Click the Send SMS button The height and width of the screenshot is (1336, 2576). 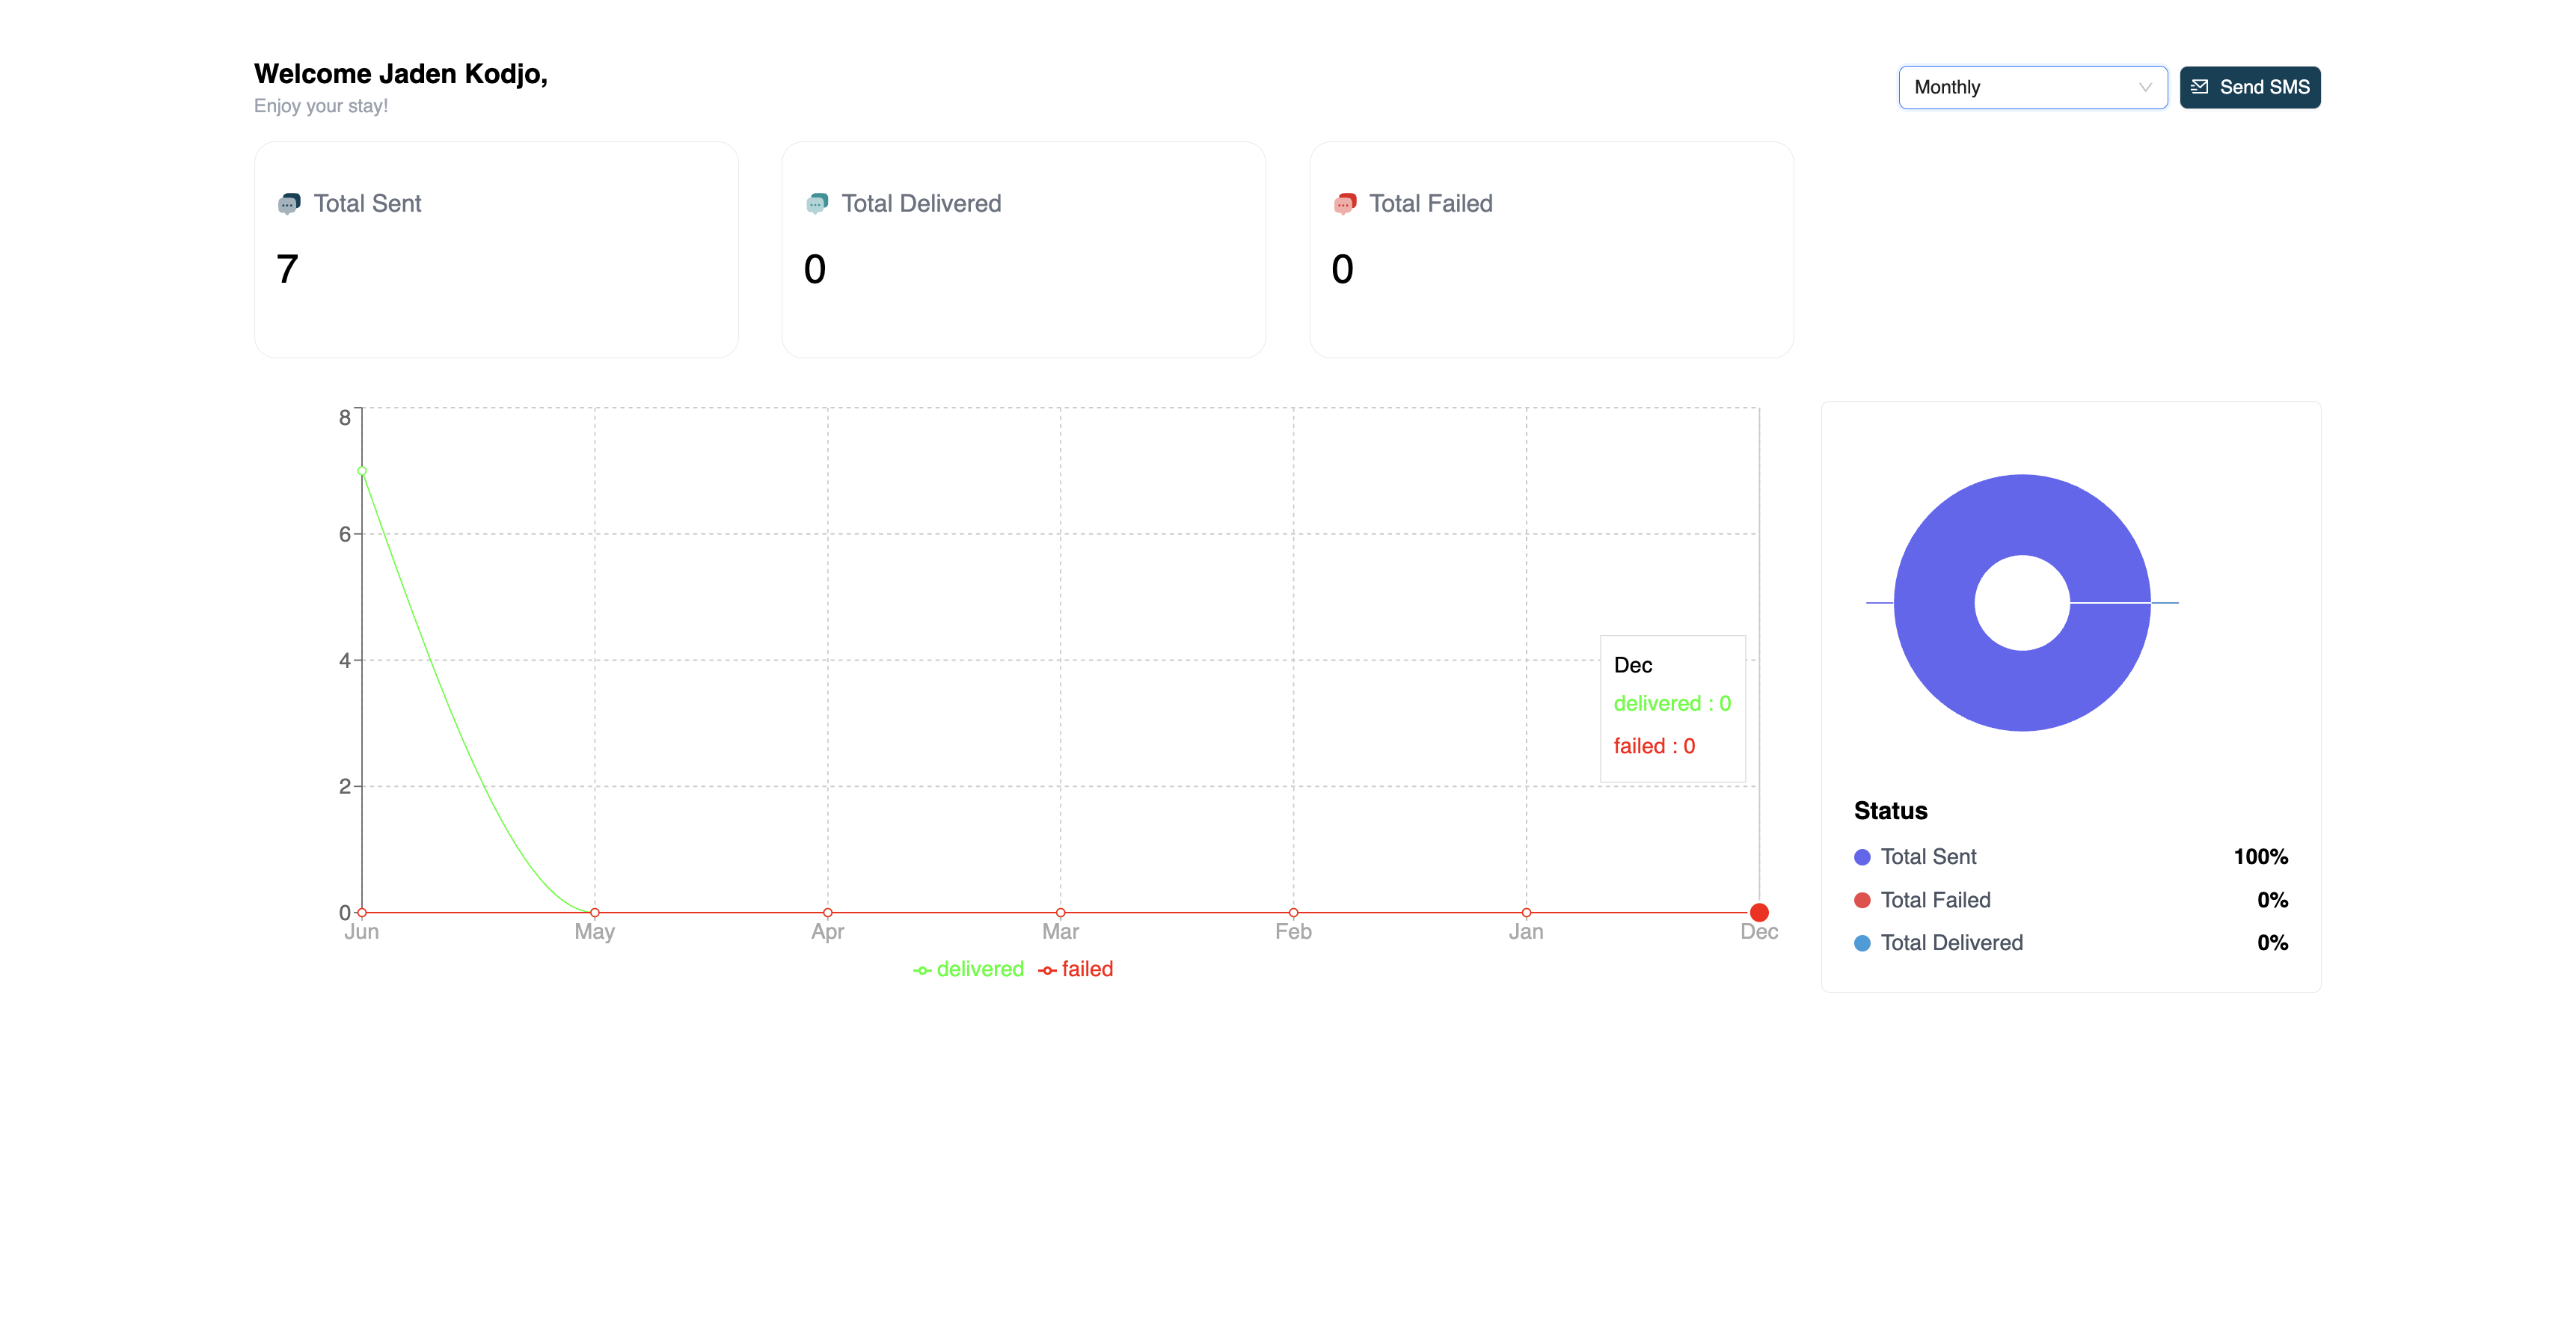pos(2249,87)
